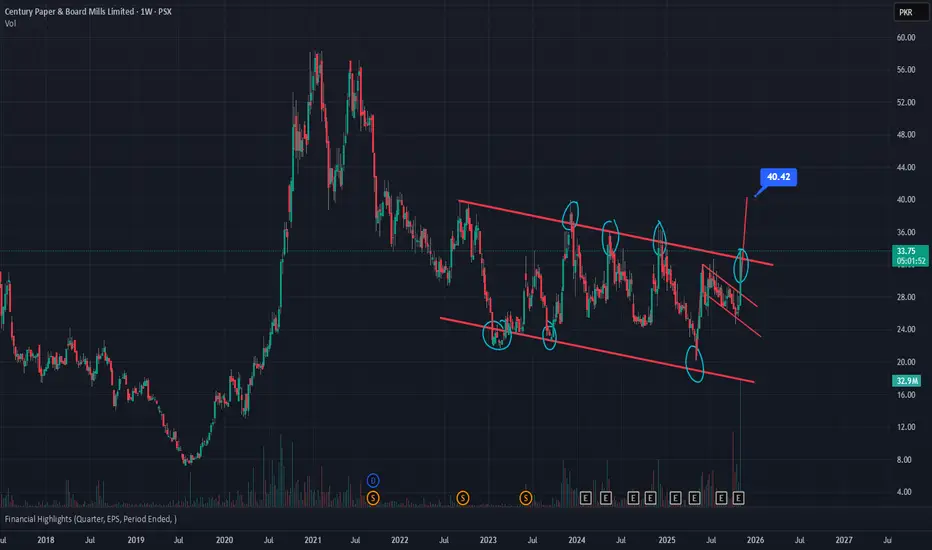Click the orange split (S) marker near late 2022
The height and width of the screenshot is (550, 932).
(x=462, y=498)
